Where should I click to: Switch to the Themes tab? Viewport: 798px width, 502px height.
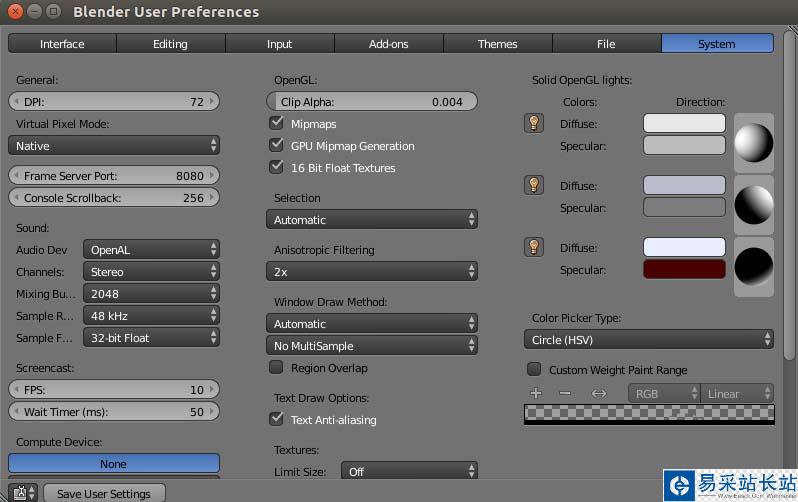tap(497, 44)
